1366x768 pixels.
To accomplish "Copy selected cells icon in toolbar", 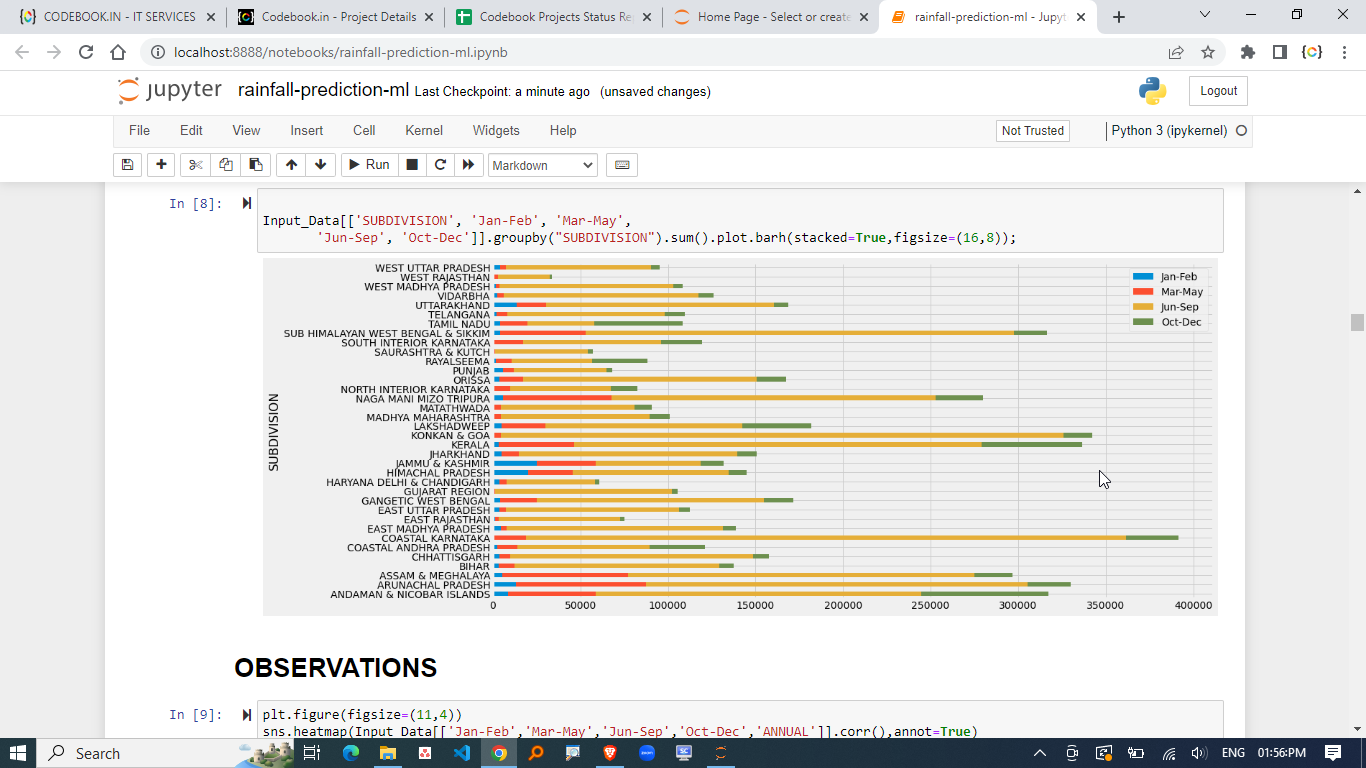I will coord(226,165).
